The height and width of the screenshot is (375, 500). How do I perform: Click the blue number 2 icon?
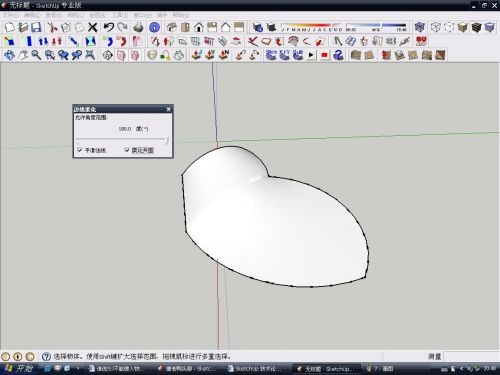pyautogui.click(x=338, y=55)
